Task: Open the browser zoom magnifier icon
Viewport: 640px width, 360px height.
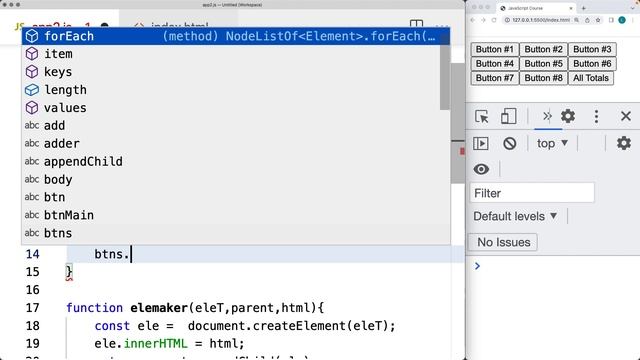Action: 576,20
